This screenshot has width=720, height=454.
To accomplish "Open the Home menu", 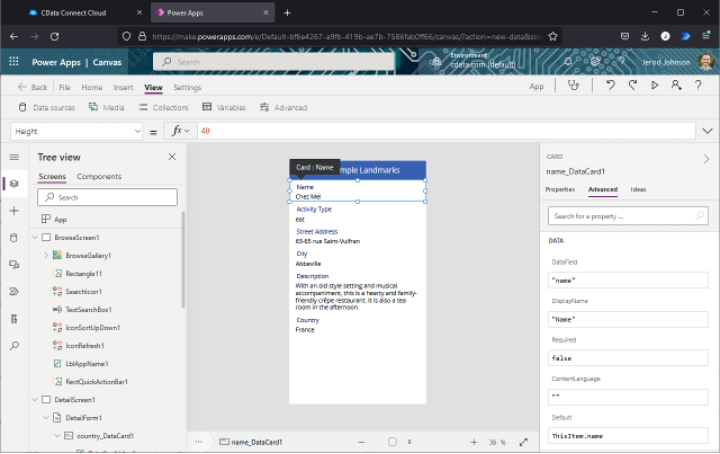I will pos(92,87).
